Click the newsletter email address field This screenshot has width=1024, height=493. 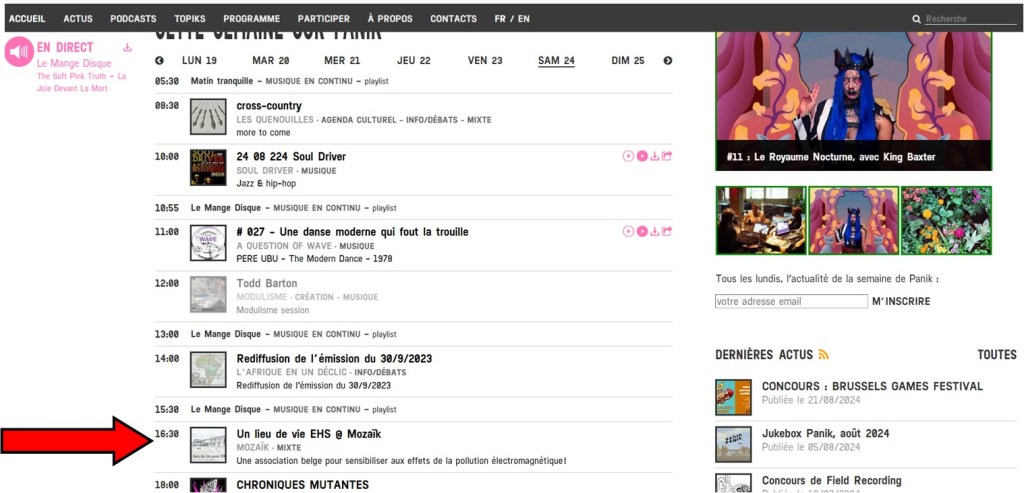click(791, 301)
